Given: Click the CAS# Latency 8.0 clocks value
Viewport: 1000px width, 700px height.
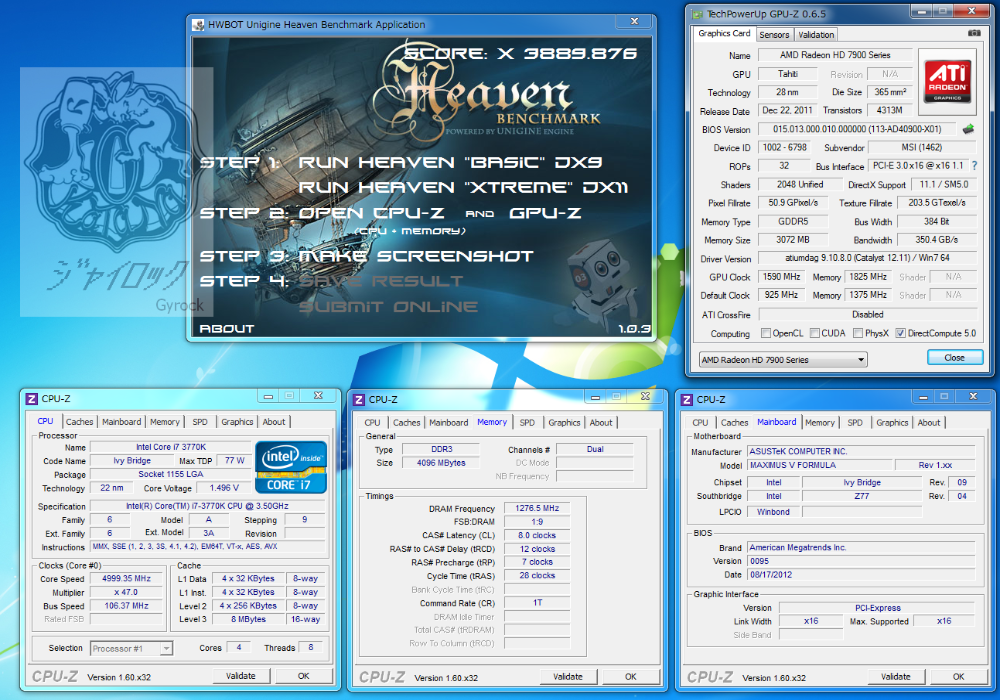Looking at the screenshot, I should [x=537, y=536].
